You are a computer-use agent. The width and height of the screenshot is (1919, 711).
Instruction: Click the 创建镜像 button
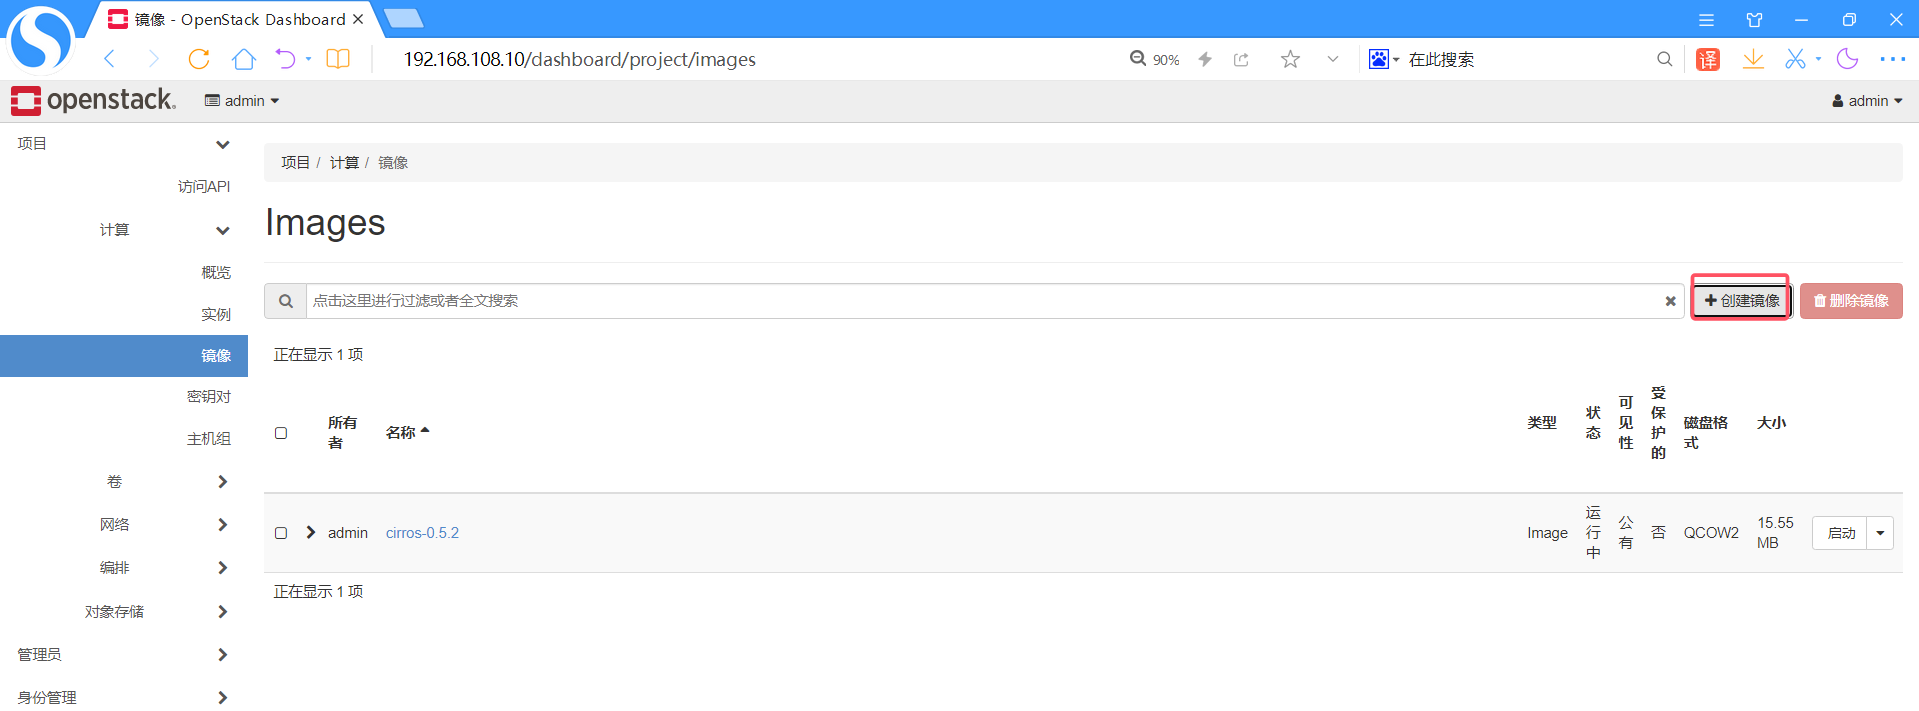tap(1741, 301)
